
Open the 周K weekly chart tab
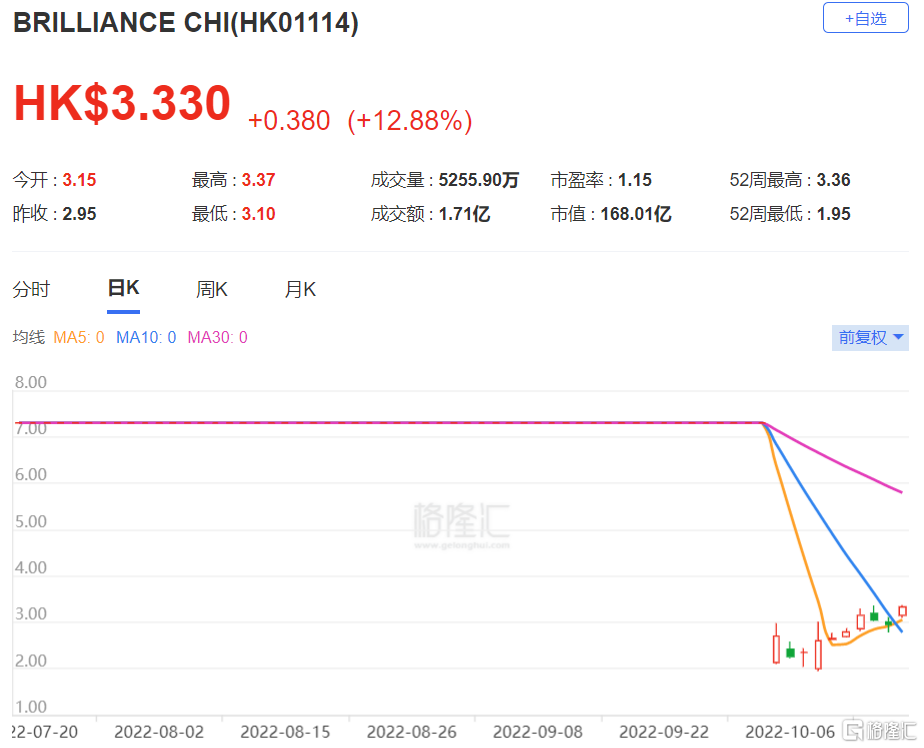click(x=212, y=289)
